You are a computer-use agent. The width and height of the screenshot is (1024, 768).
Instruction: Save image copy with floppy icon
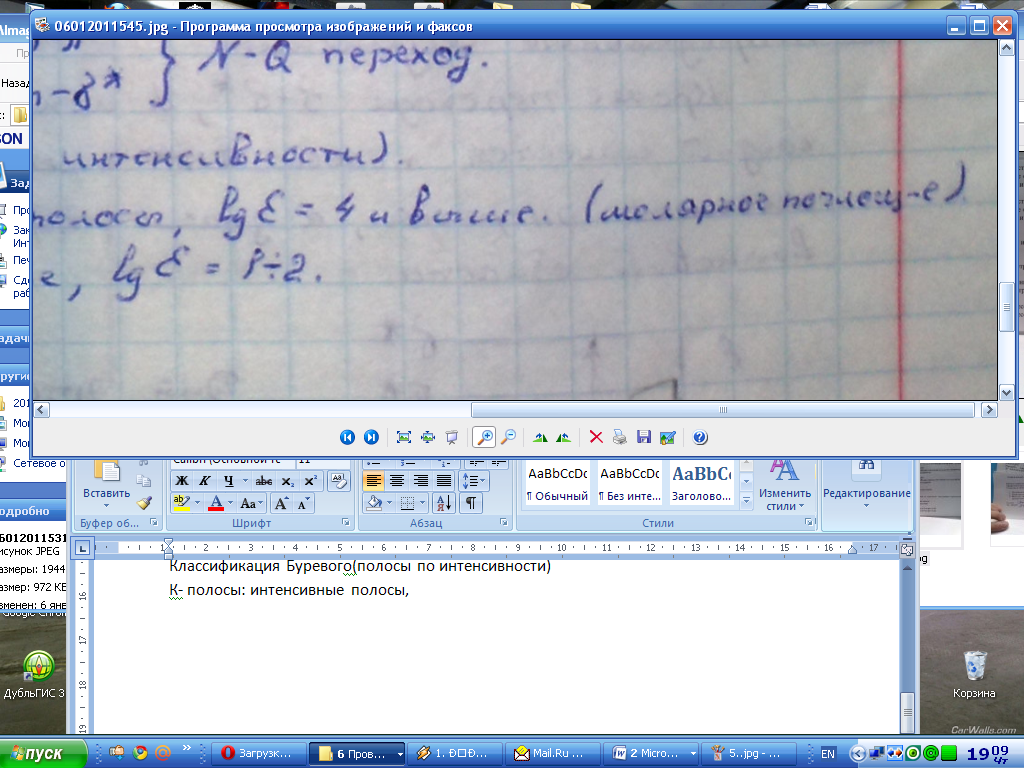[644, 438]
